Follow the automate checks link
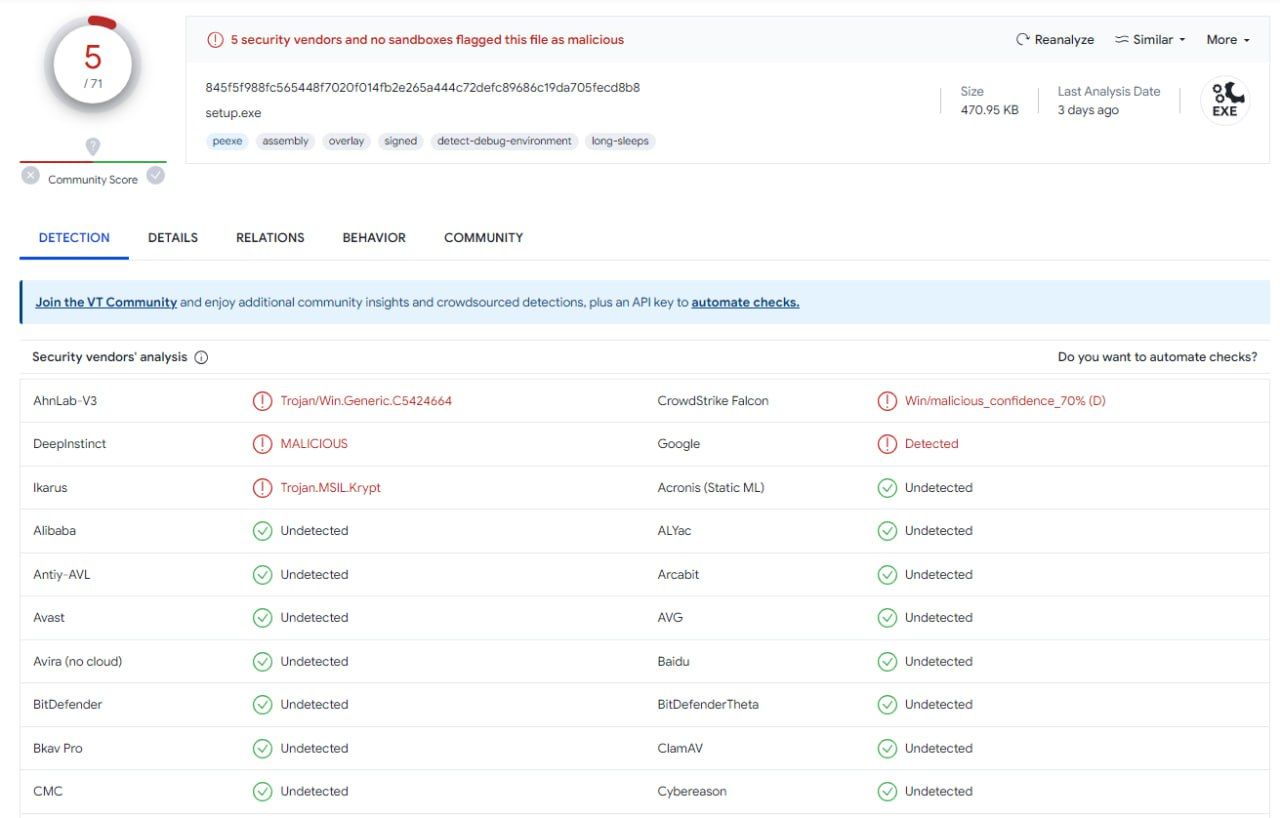This screenshot has height=818, width=1280. pyautogui.click(x=745, y=303)
